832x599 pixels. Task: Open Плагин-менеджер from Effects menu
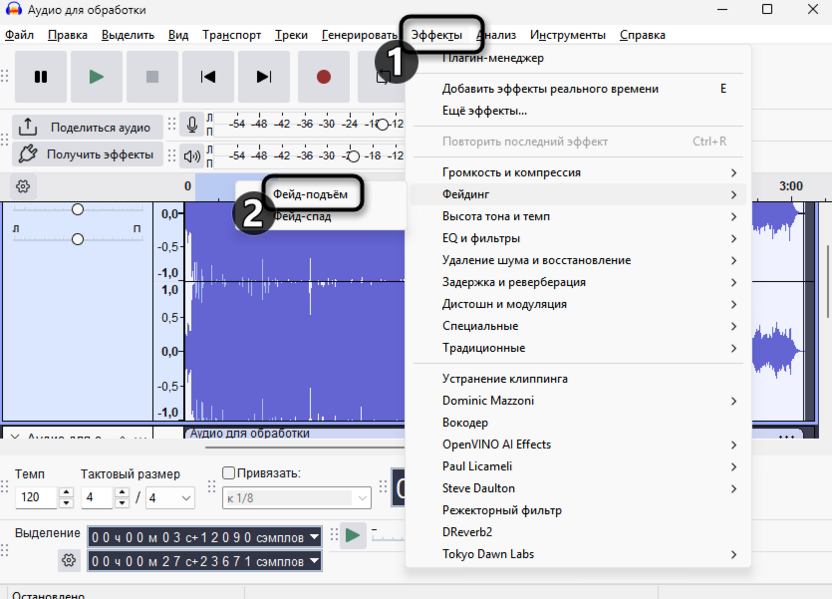[578, 58]
